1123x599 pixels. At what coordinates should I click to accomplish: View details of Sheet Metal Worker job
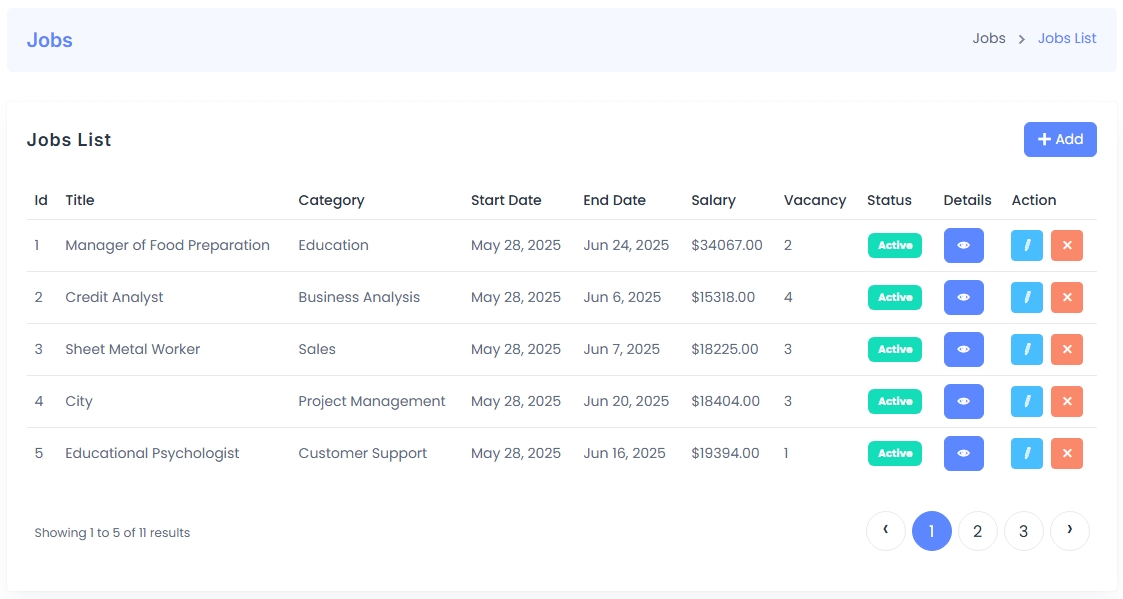(963, 349)
